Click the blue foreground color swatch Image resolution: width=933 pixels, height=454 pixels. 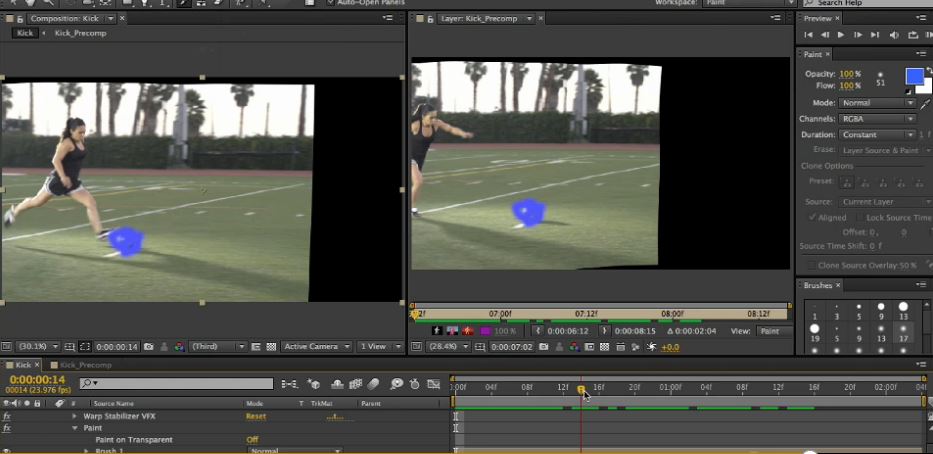tap(914, 76)
